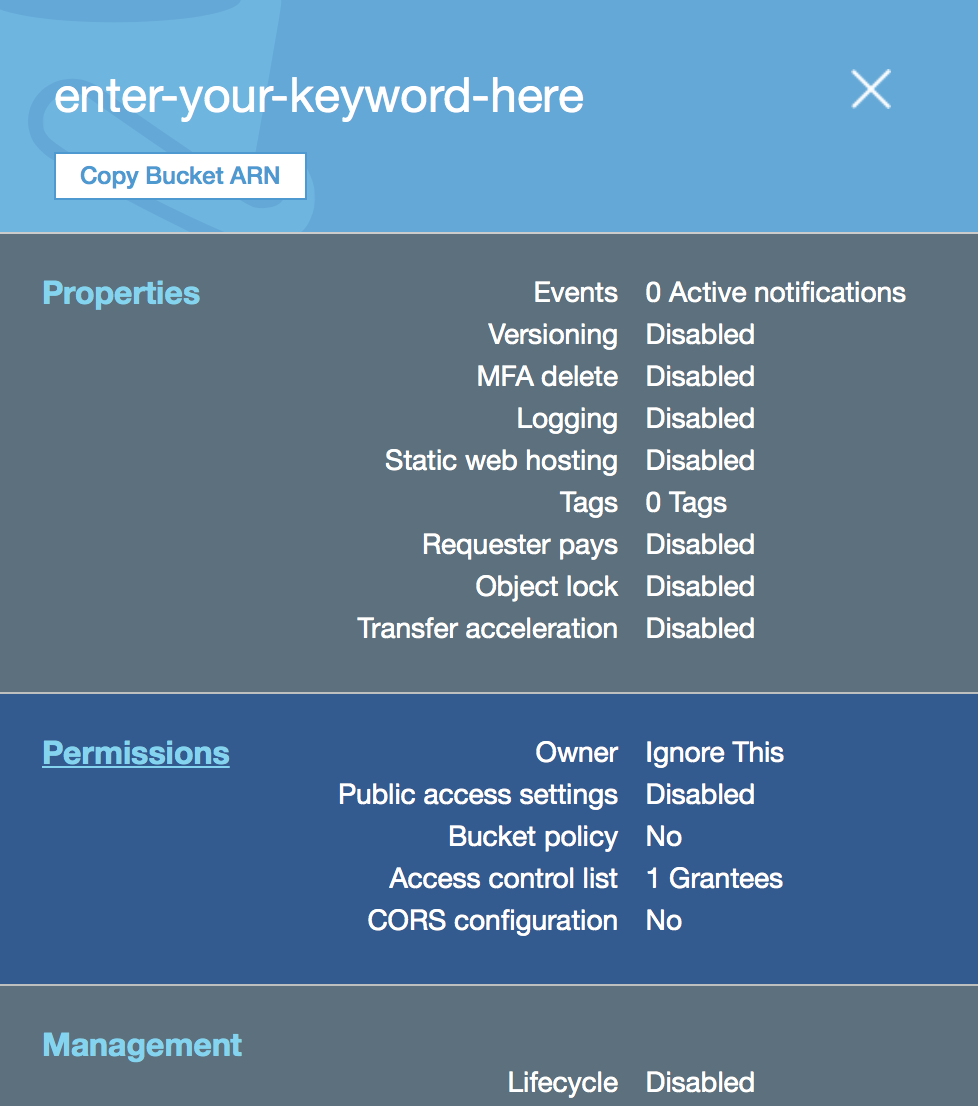Click the Versioning Disabled value
The height and width of the screenshot is (1106, 978).
(x=700, y=334)
